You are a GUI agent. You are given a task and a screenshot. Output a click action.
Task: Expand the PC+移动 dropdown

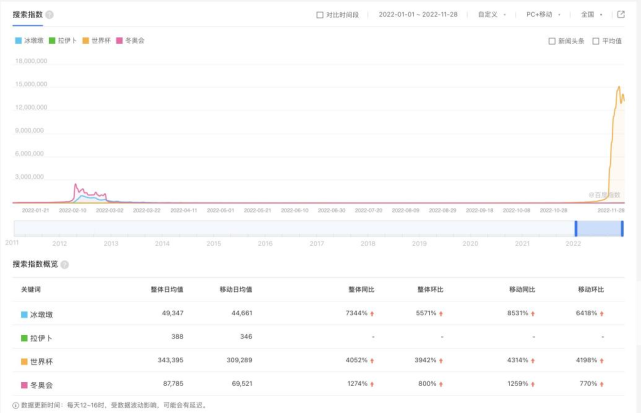[543, 15]
